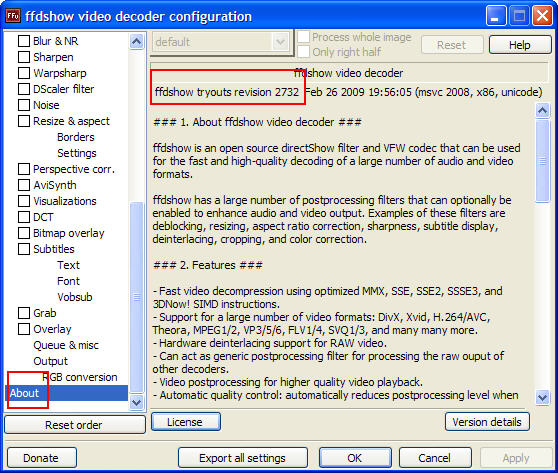The image size is (558, 473).
Task: Confirm with the OK button
Action: pos(355,458)
